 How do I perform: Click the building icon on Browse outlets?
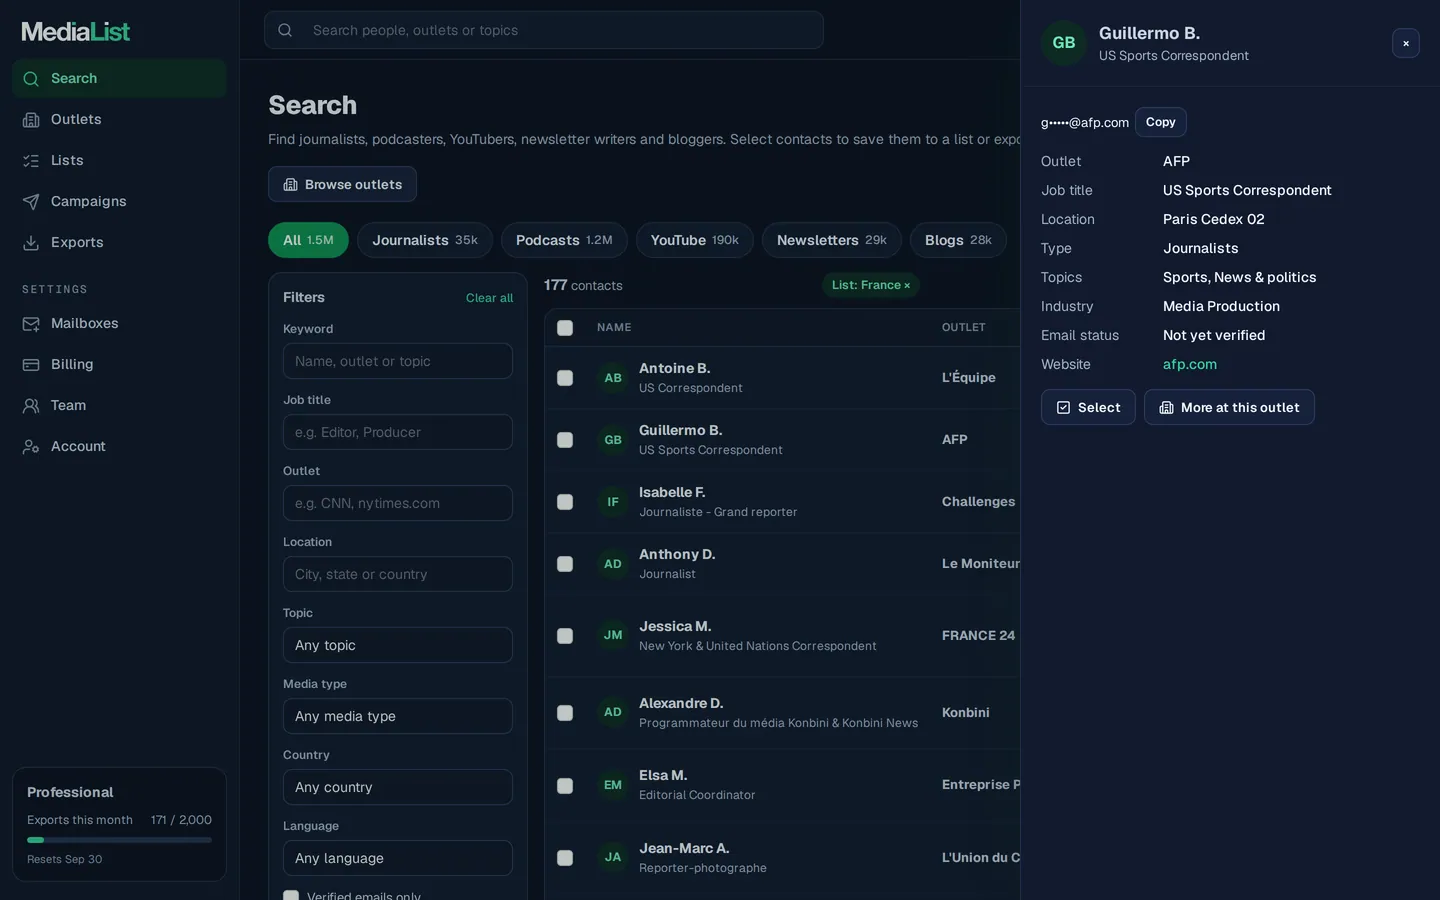290,185
